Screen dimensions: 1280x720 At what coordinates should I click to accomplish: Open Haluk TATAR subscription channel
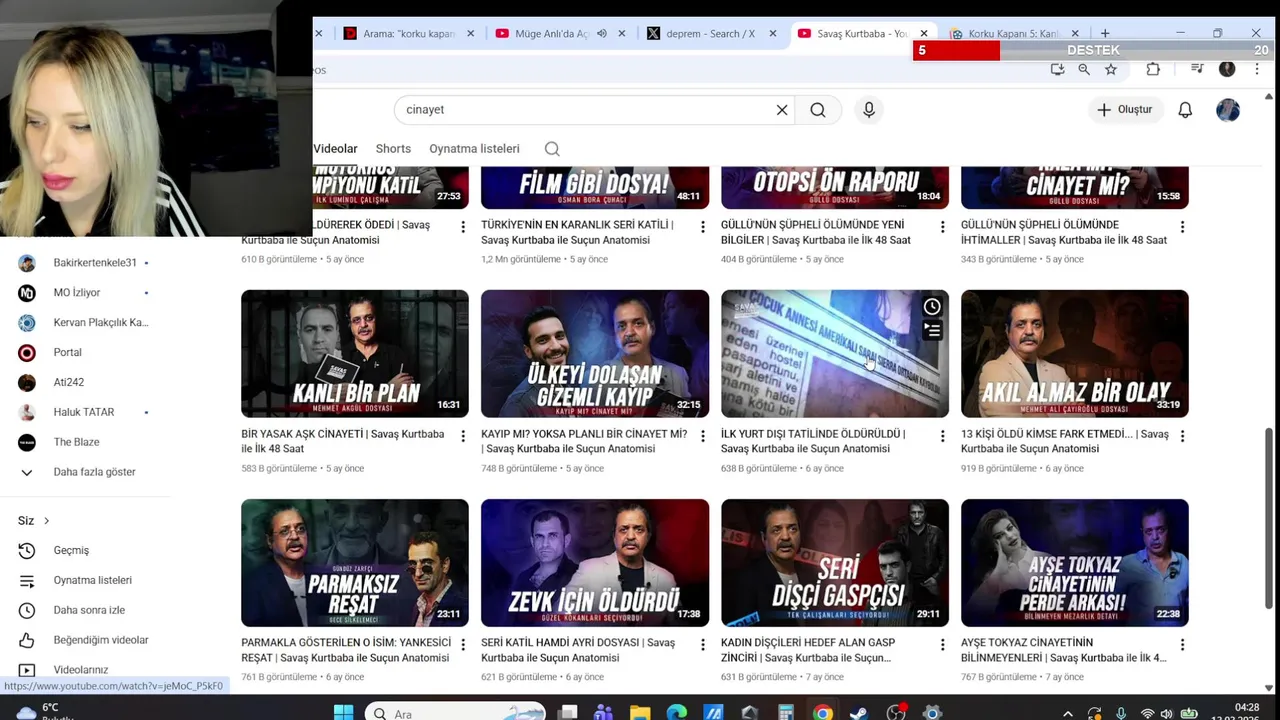pos(85,412)
